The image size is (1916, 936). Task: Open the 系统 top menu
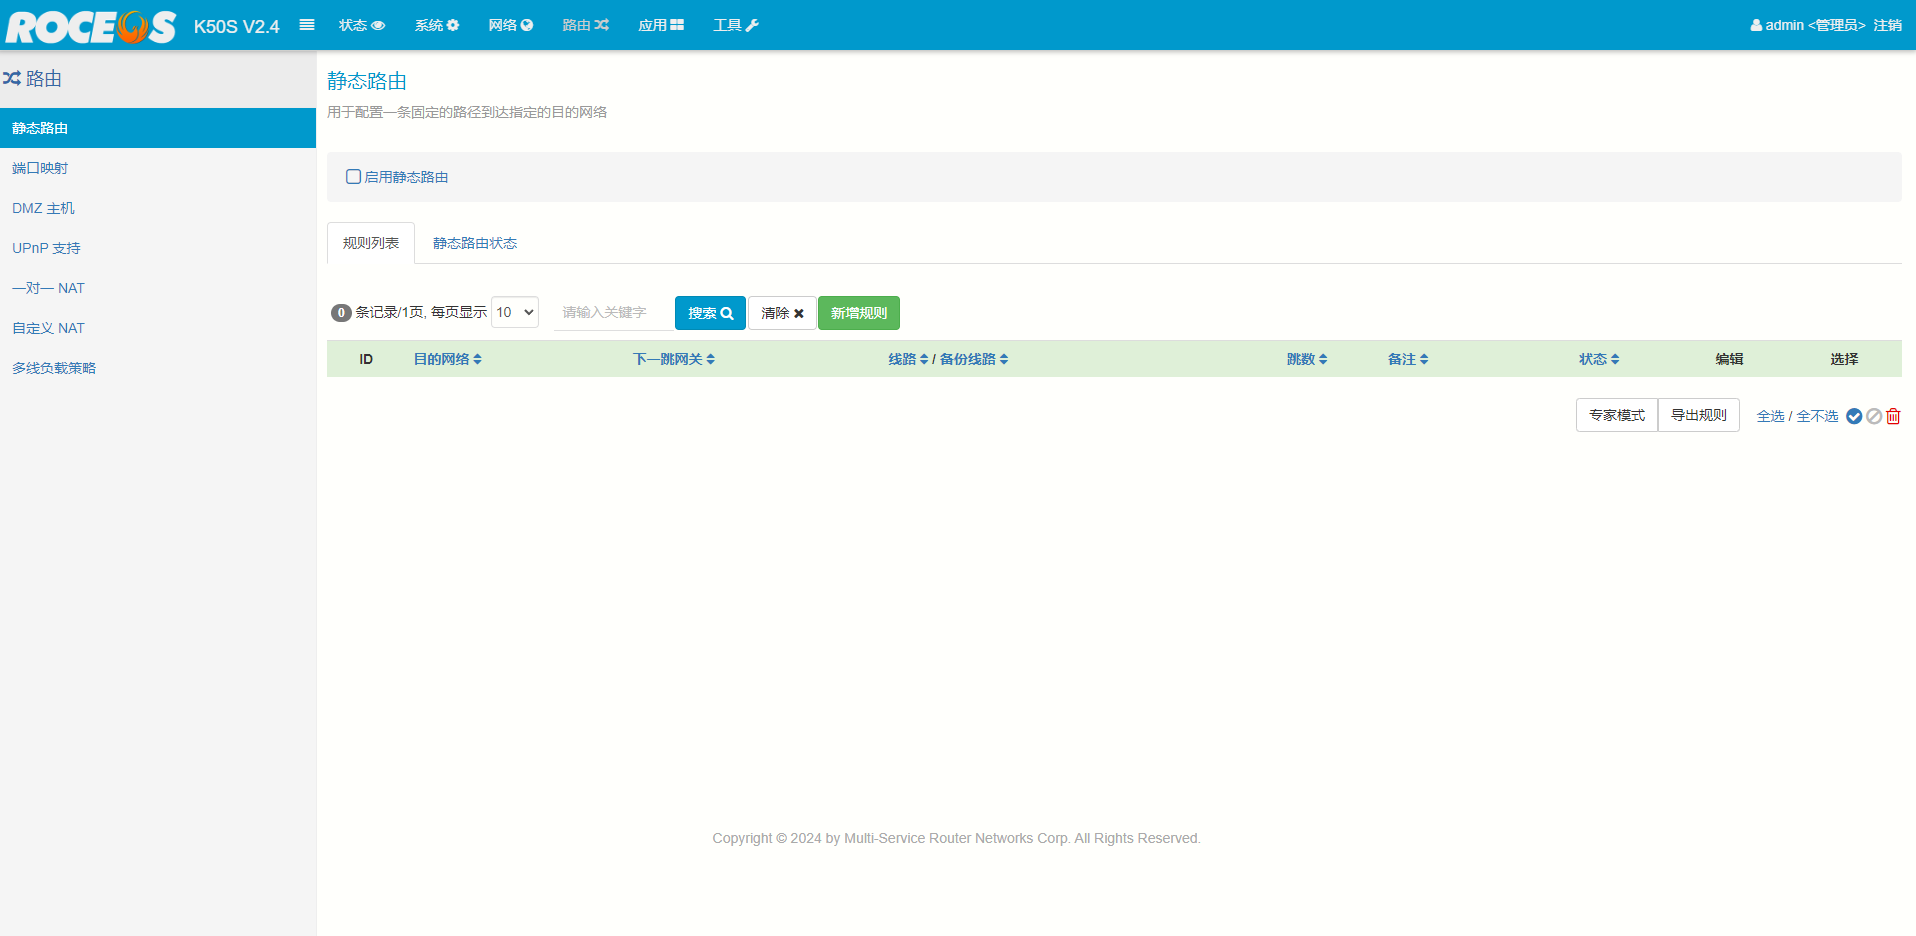[436, 25]
